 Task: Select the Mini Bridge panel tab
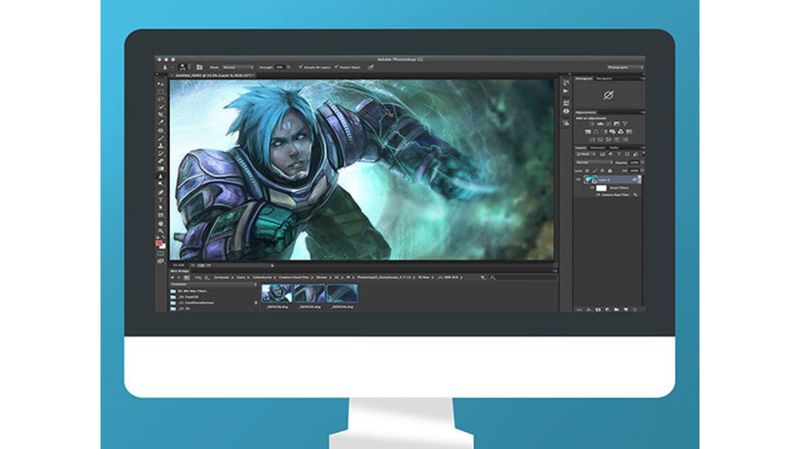(180, 271)
